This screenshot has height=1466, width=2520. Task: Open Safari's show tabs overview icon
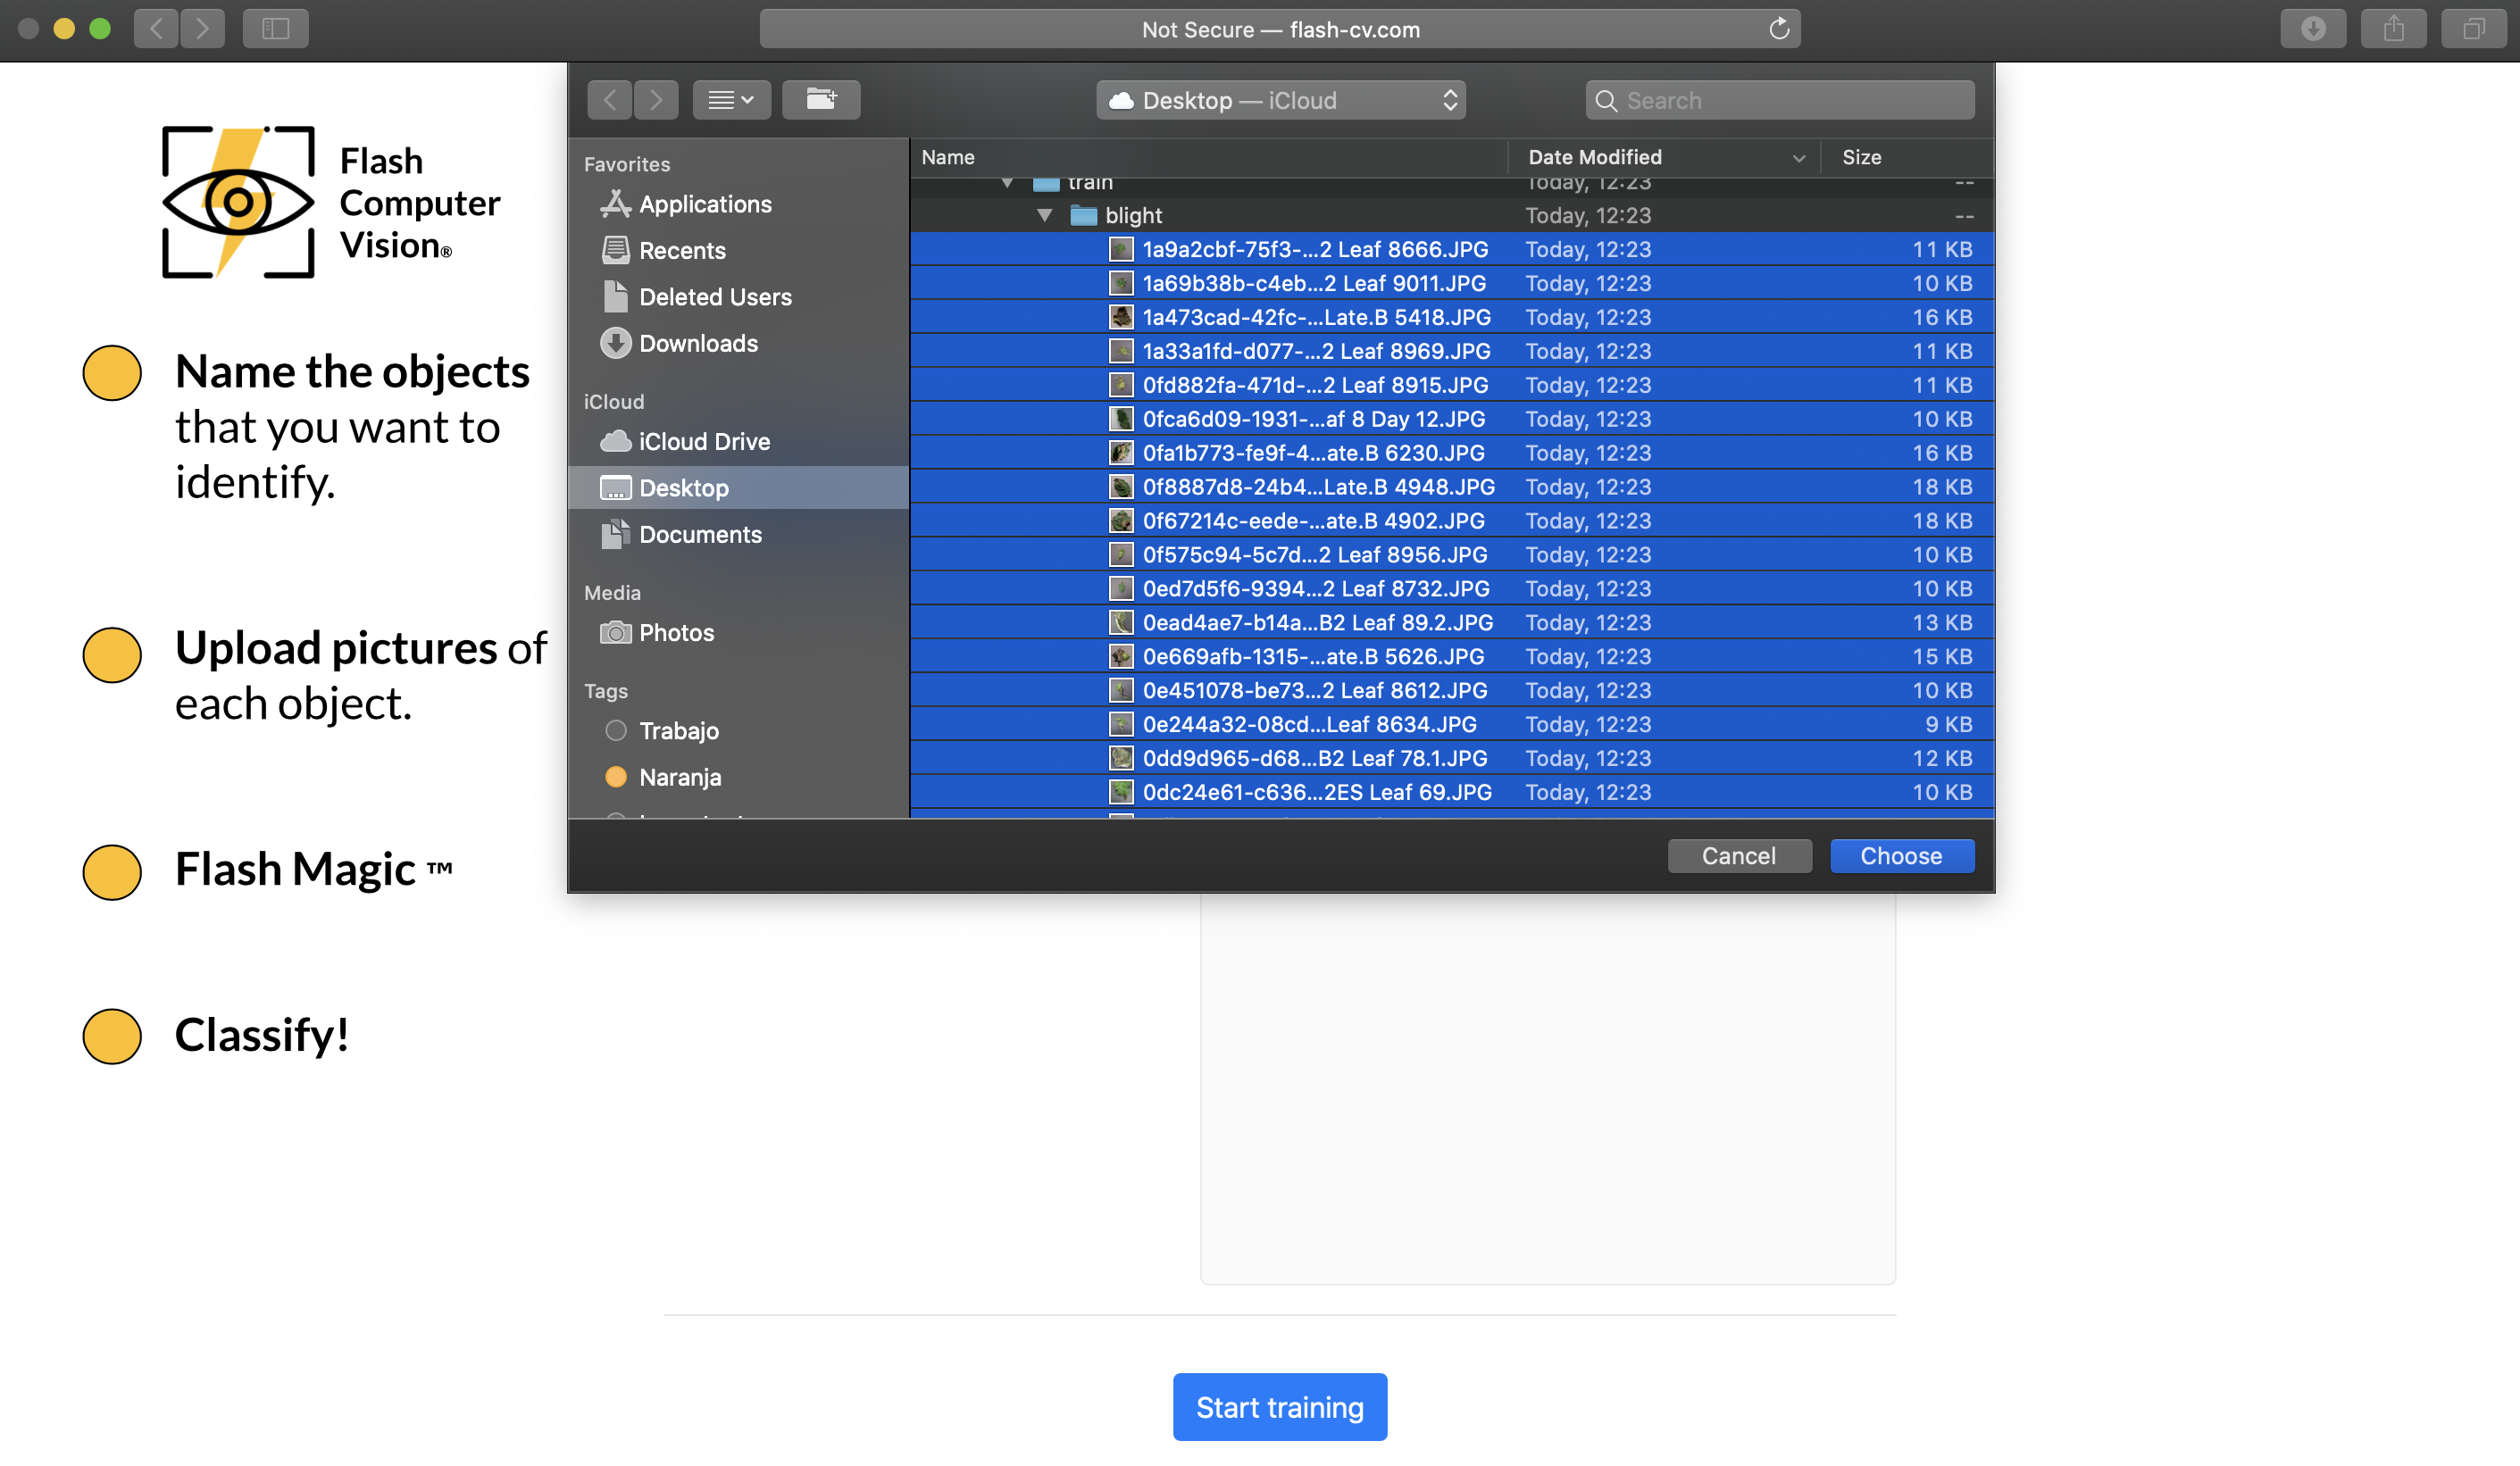coord(2473,29)
